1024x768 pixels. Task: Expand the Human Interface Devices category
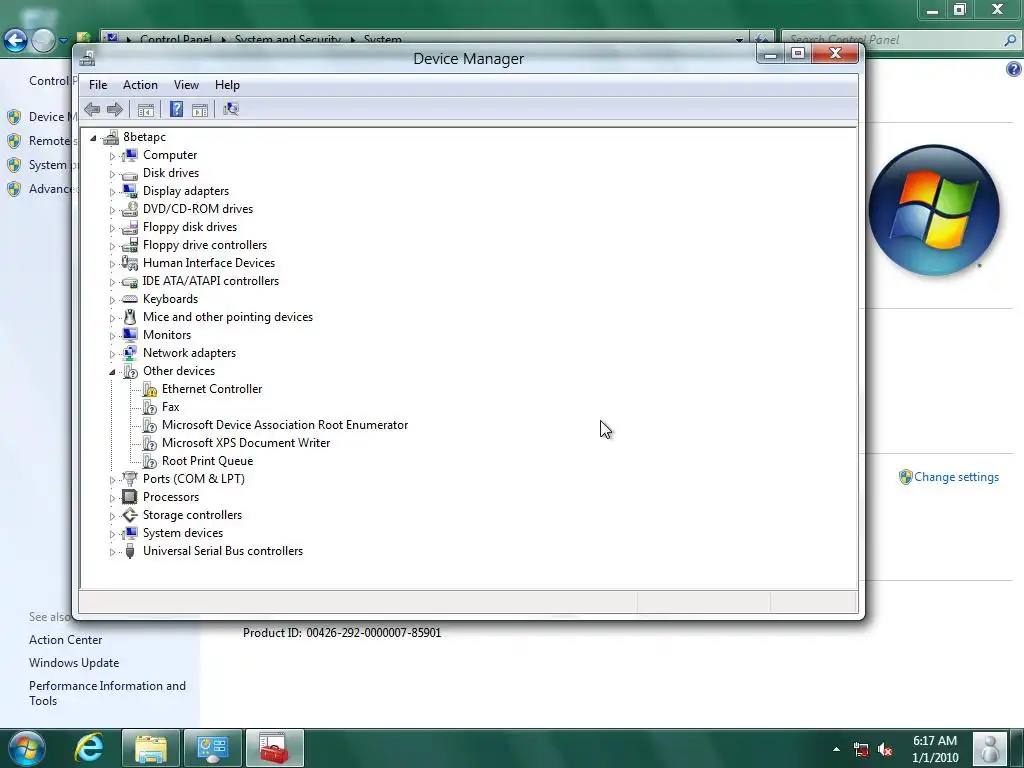coord(112,264)
